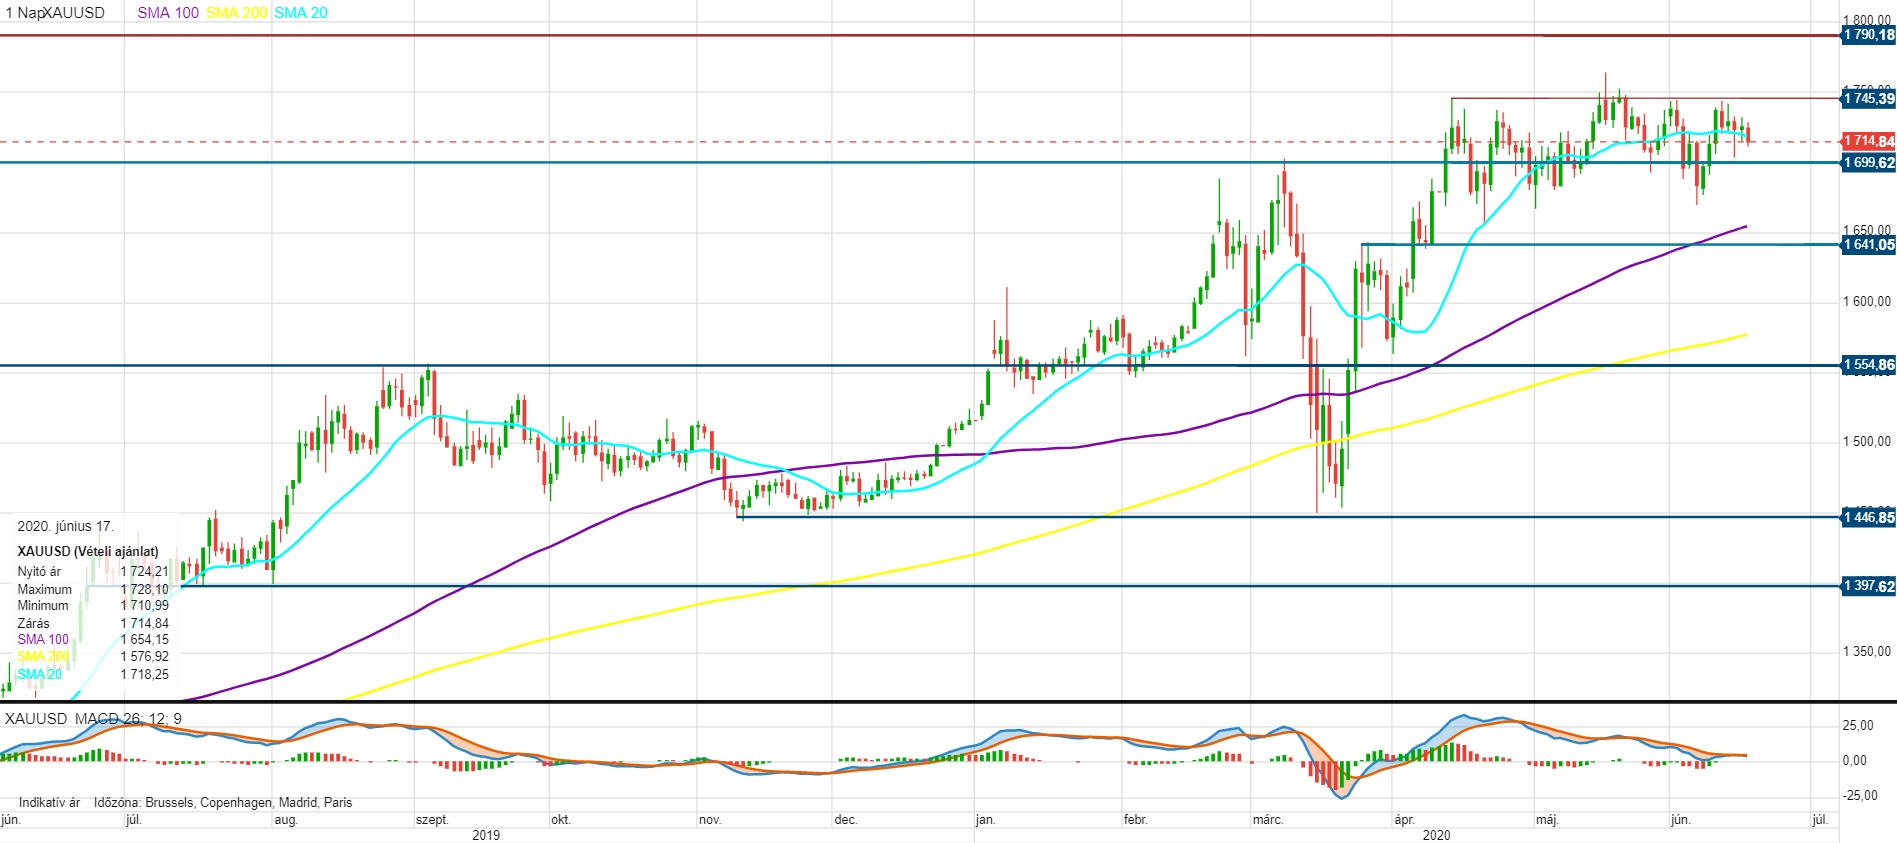This screenshot has height=843, width=1897.
Task: Click the 'szept.' month label on time axis
Action: tap(432, 820)
